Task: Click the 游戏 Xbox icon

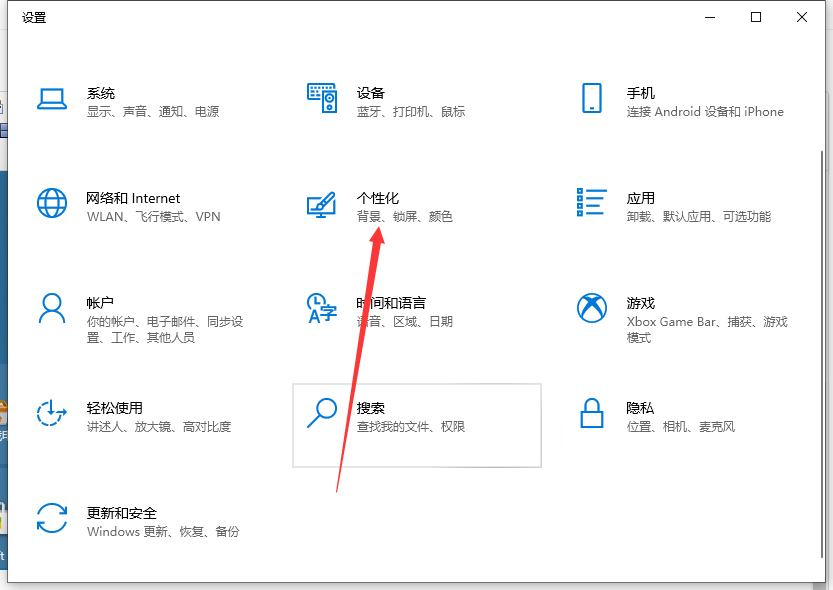Action: (591, 308)
